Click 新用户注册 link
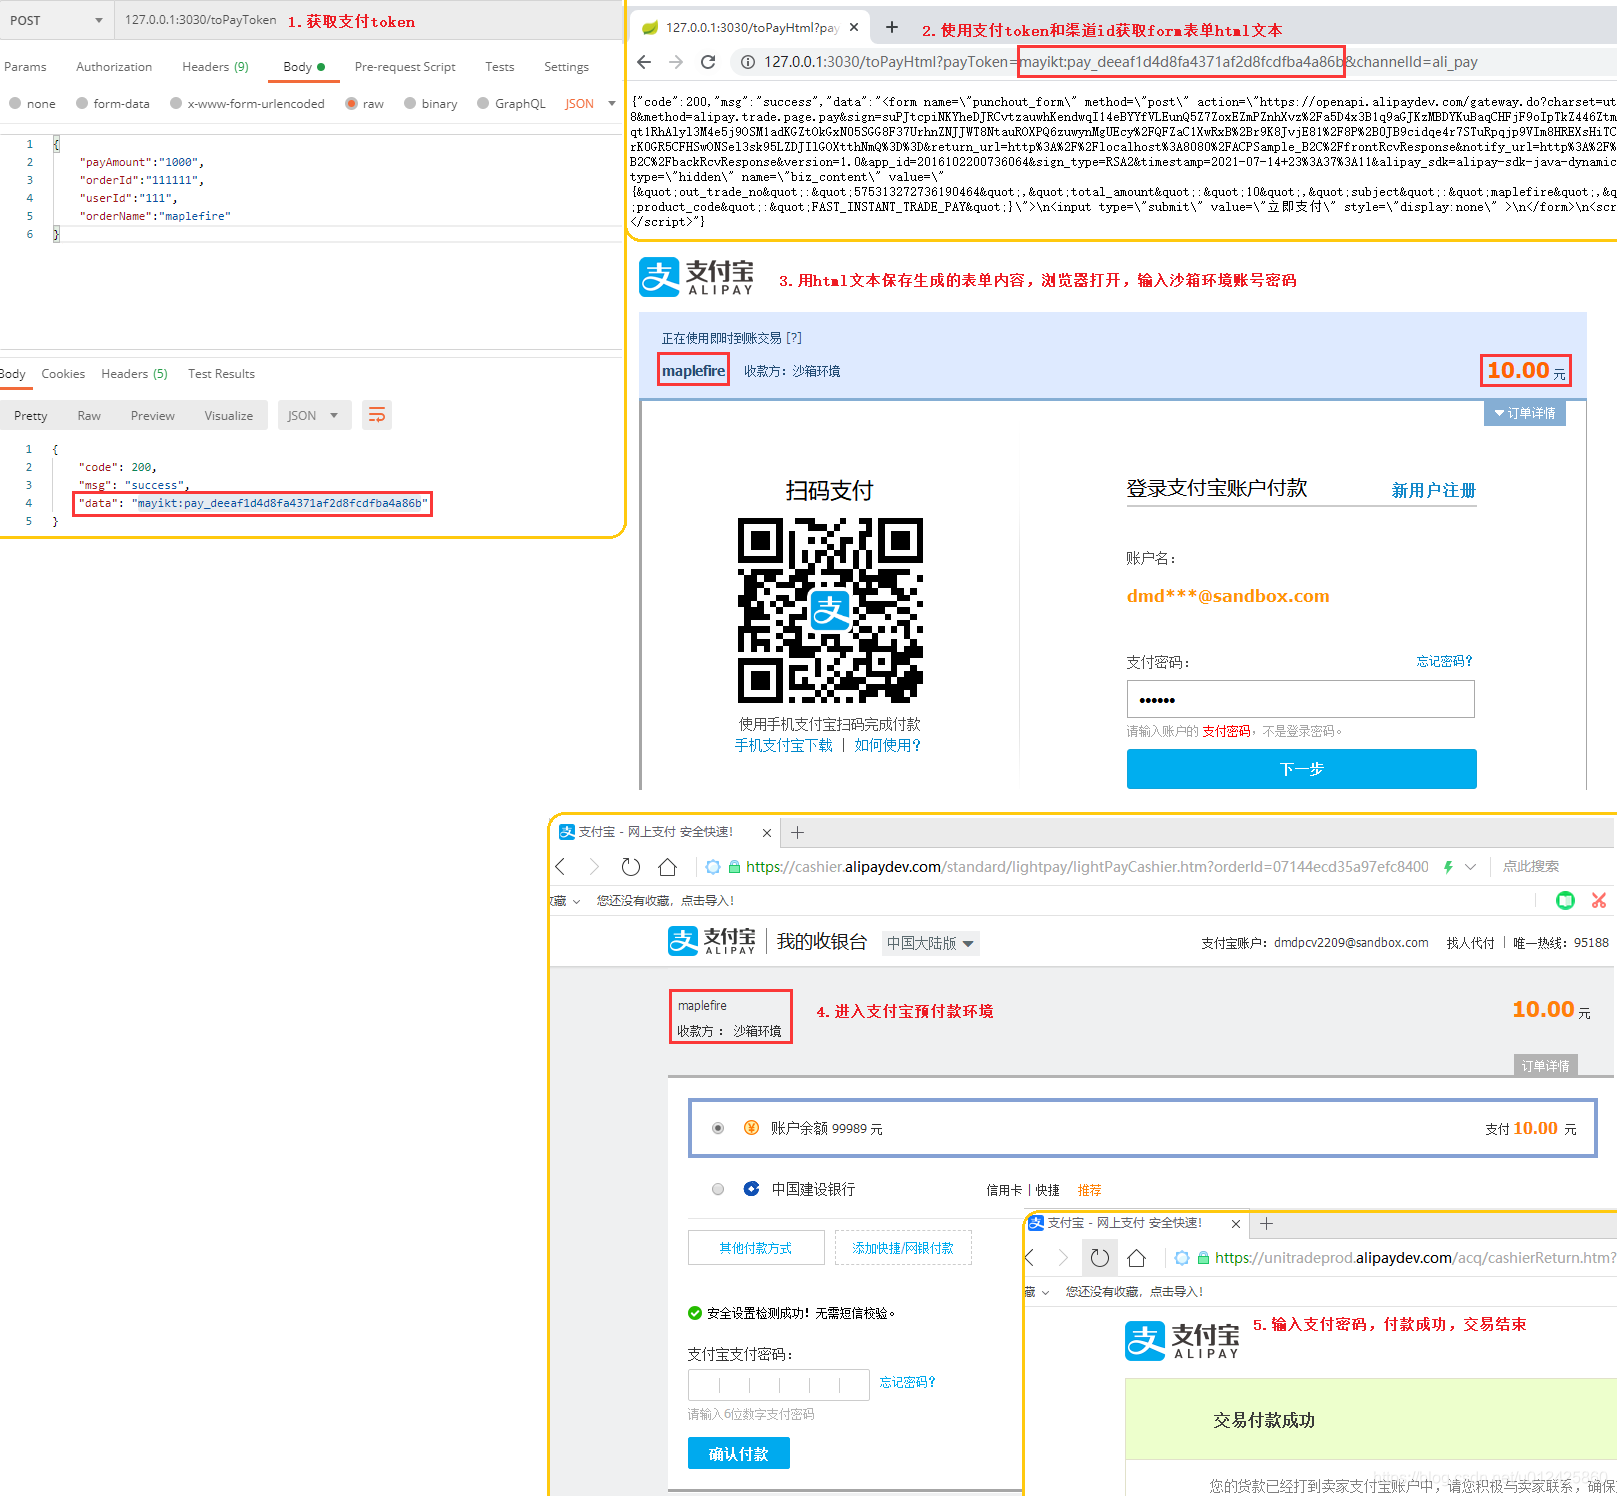Screen dimensions: 1617x1496 coord(1433,490)
